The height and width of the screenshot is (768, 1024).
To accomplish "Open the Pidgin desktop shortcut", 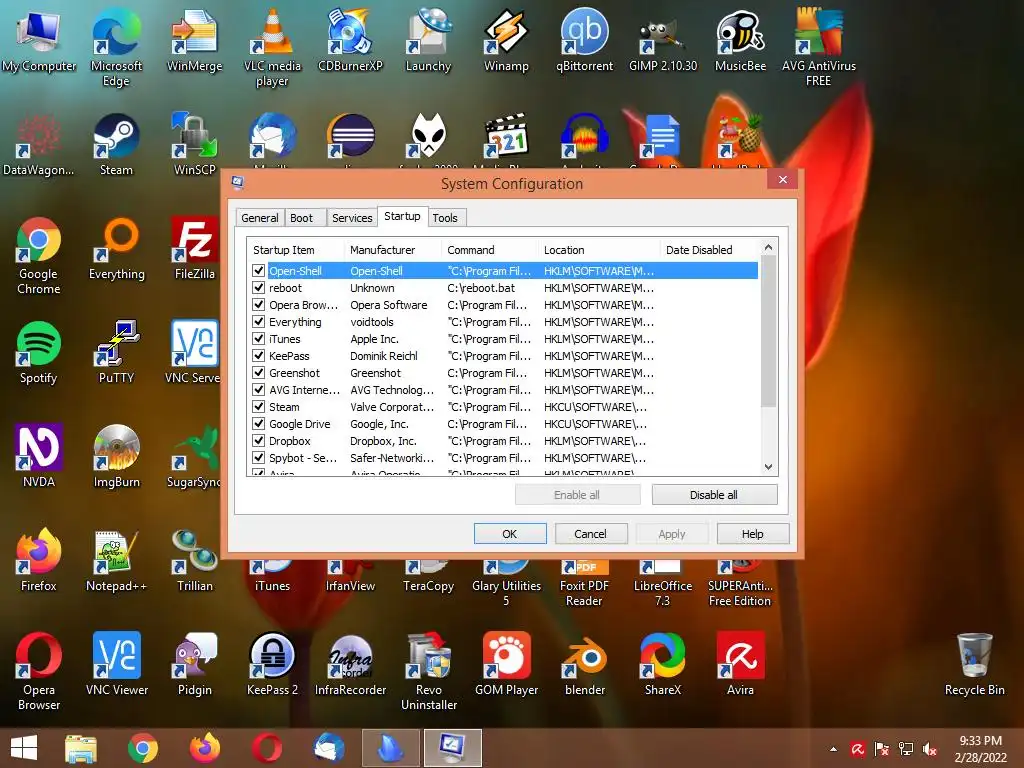I will [194, 664].
